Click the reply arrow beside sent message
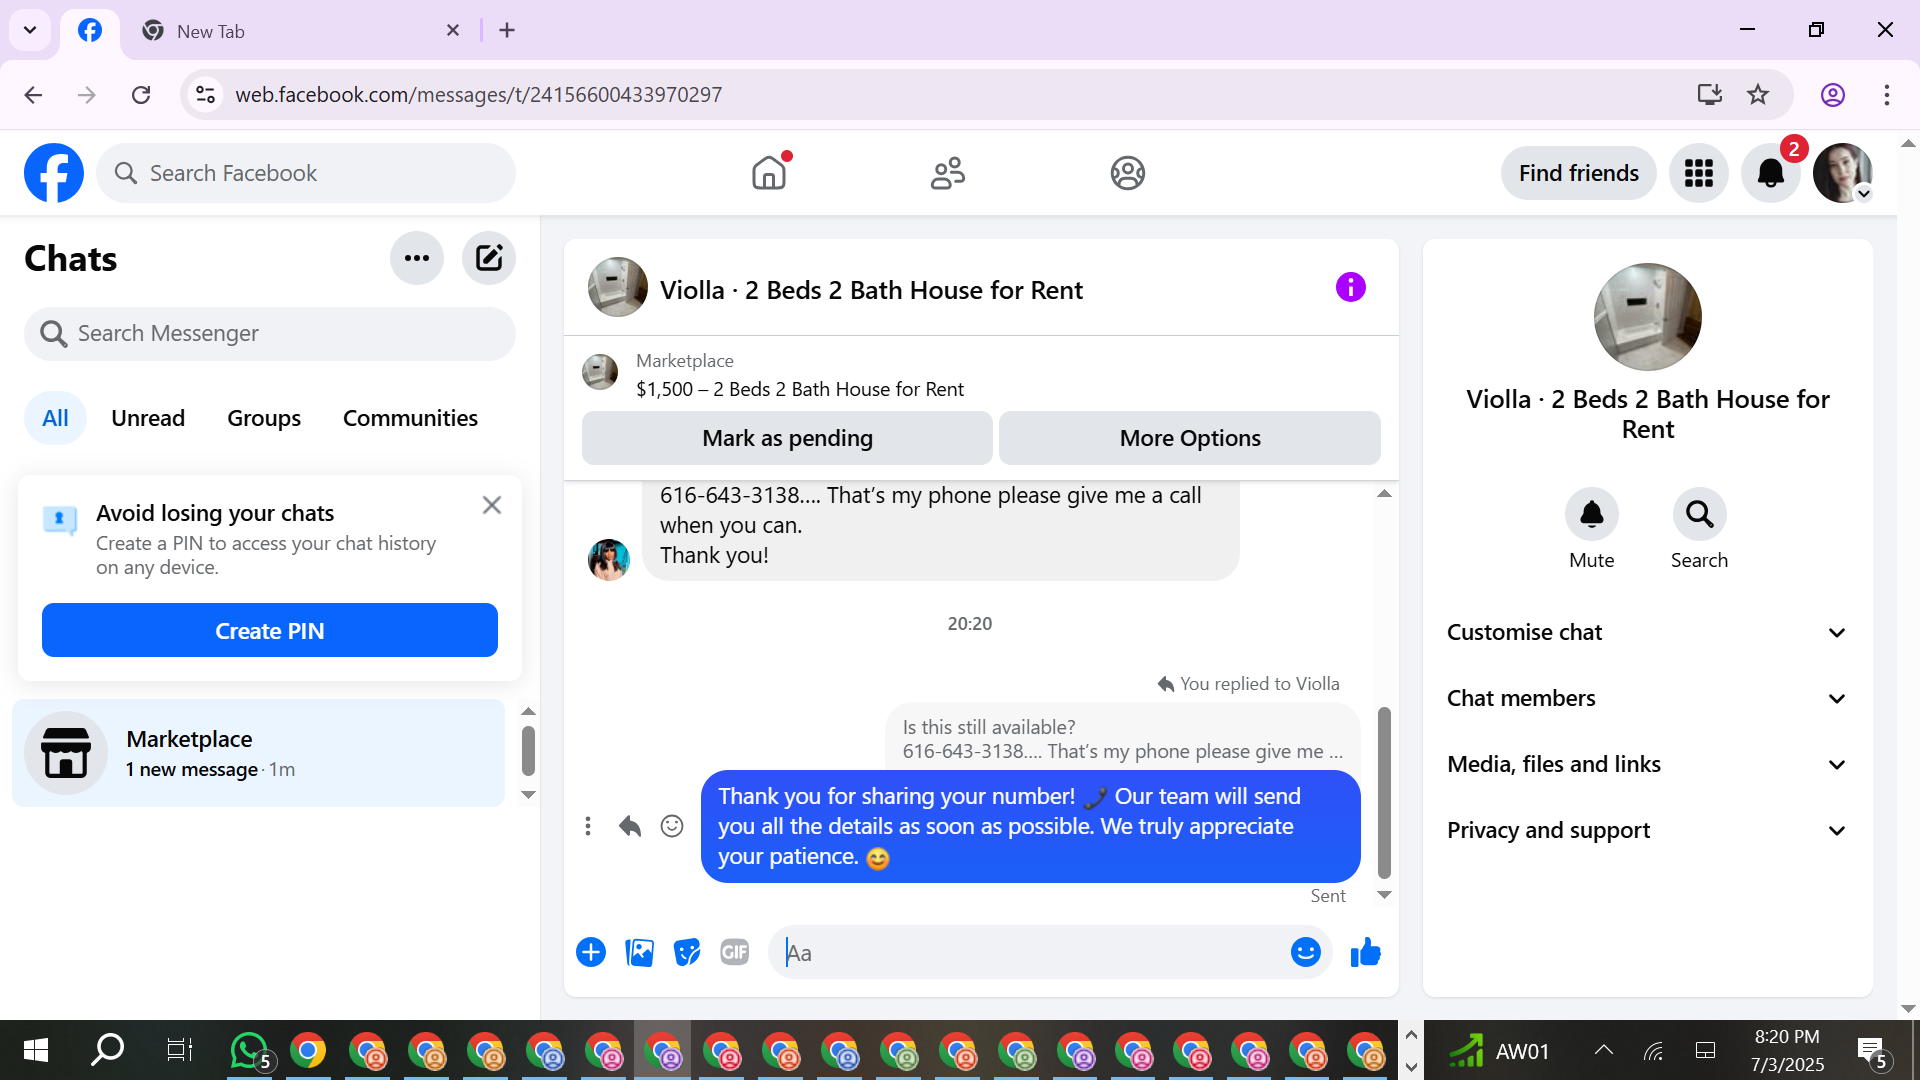 (630, 826)
